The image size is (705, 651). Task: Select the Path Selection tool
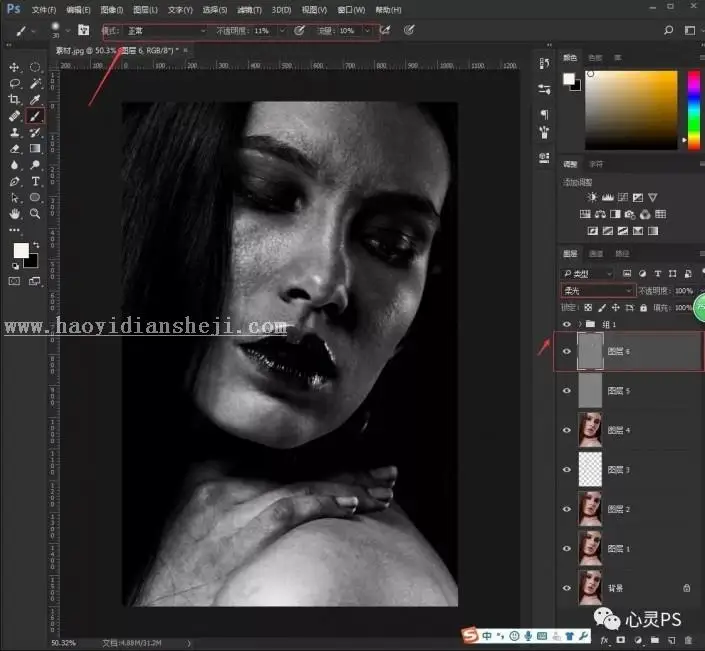tap(14, 198)
